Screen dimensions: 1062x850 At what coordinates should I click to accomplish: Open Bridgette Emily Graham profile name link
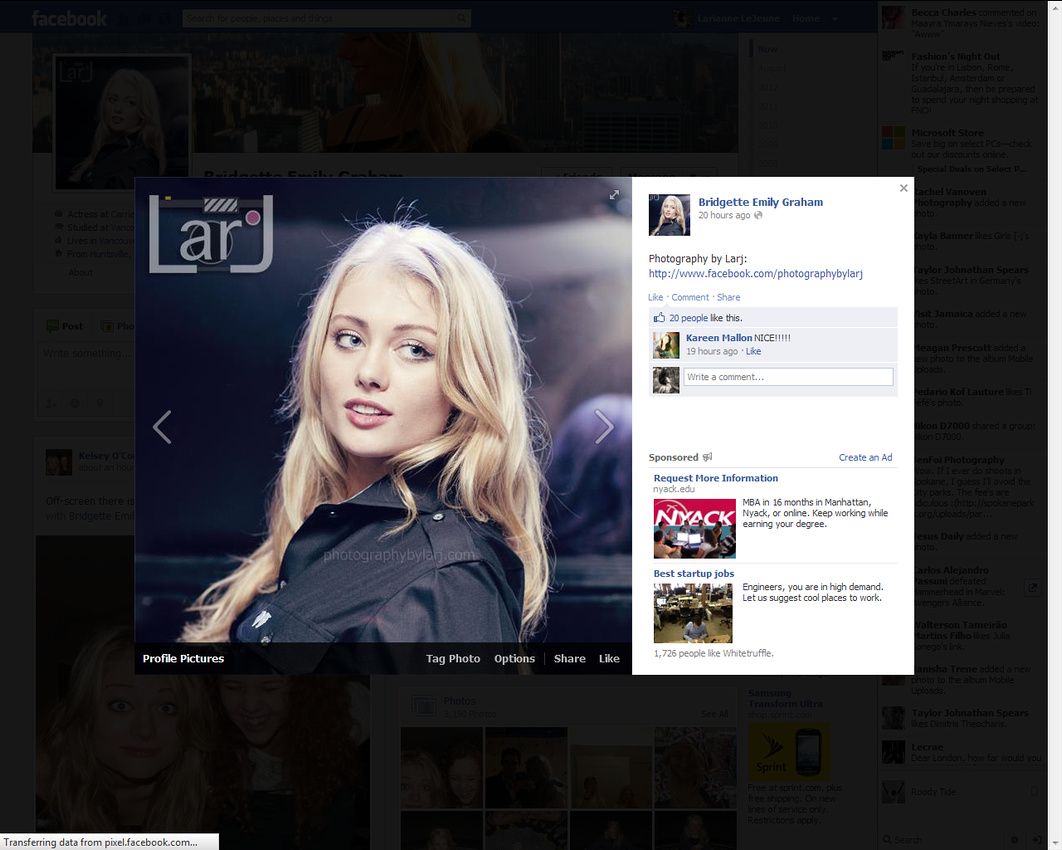point(761,202)
